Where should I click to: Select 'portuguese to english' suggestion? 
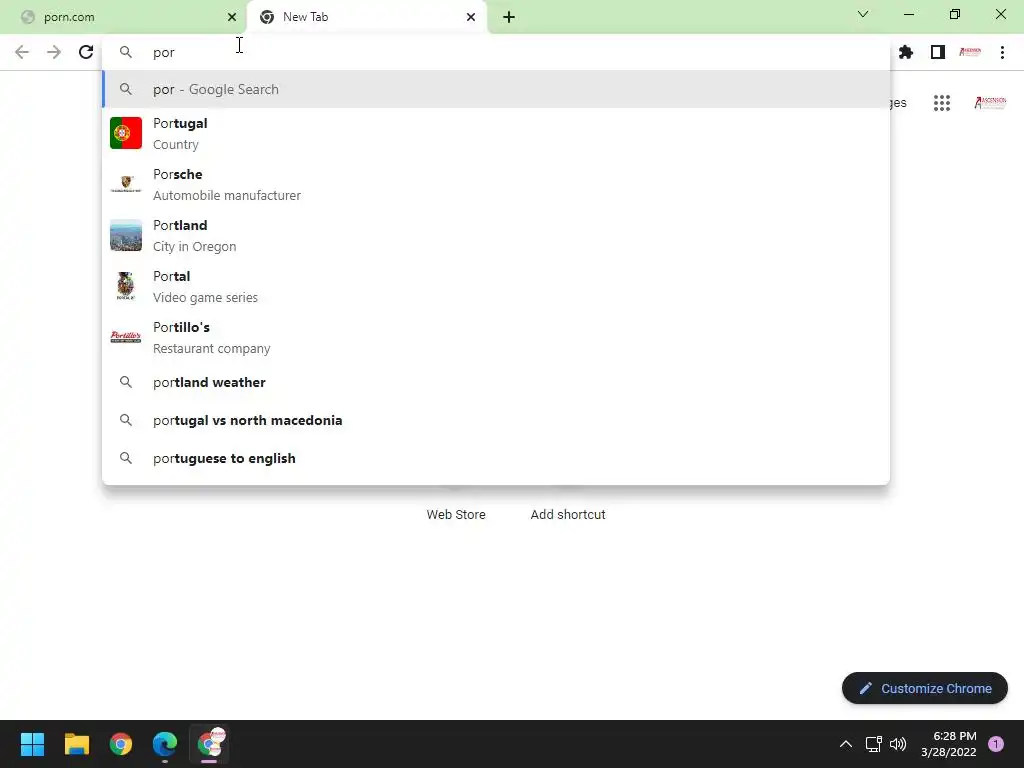(x=496, y=458)
